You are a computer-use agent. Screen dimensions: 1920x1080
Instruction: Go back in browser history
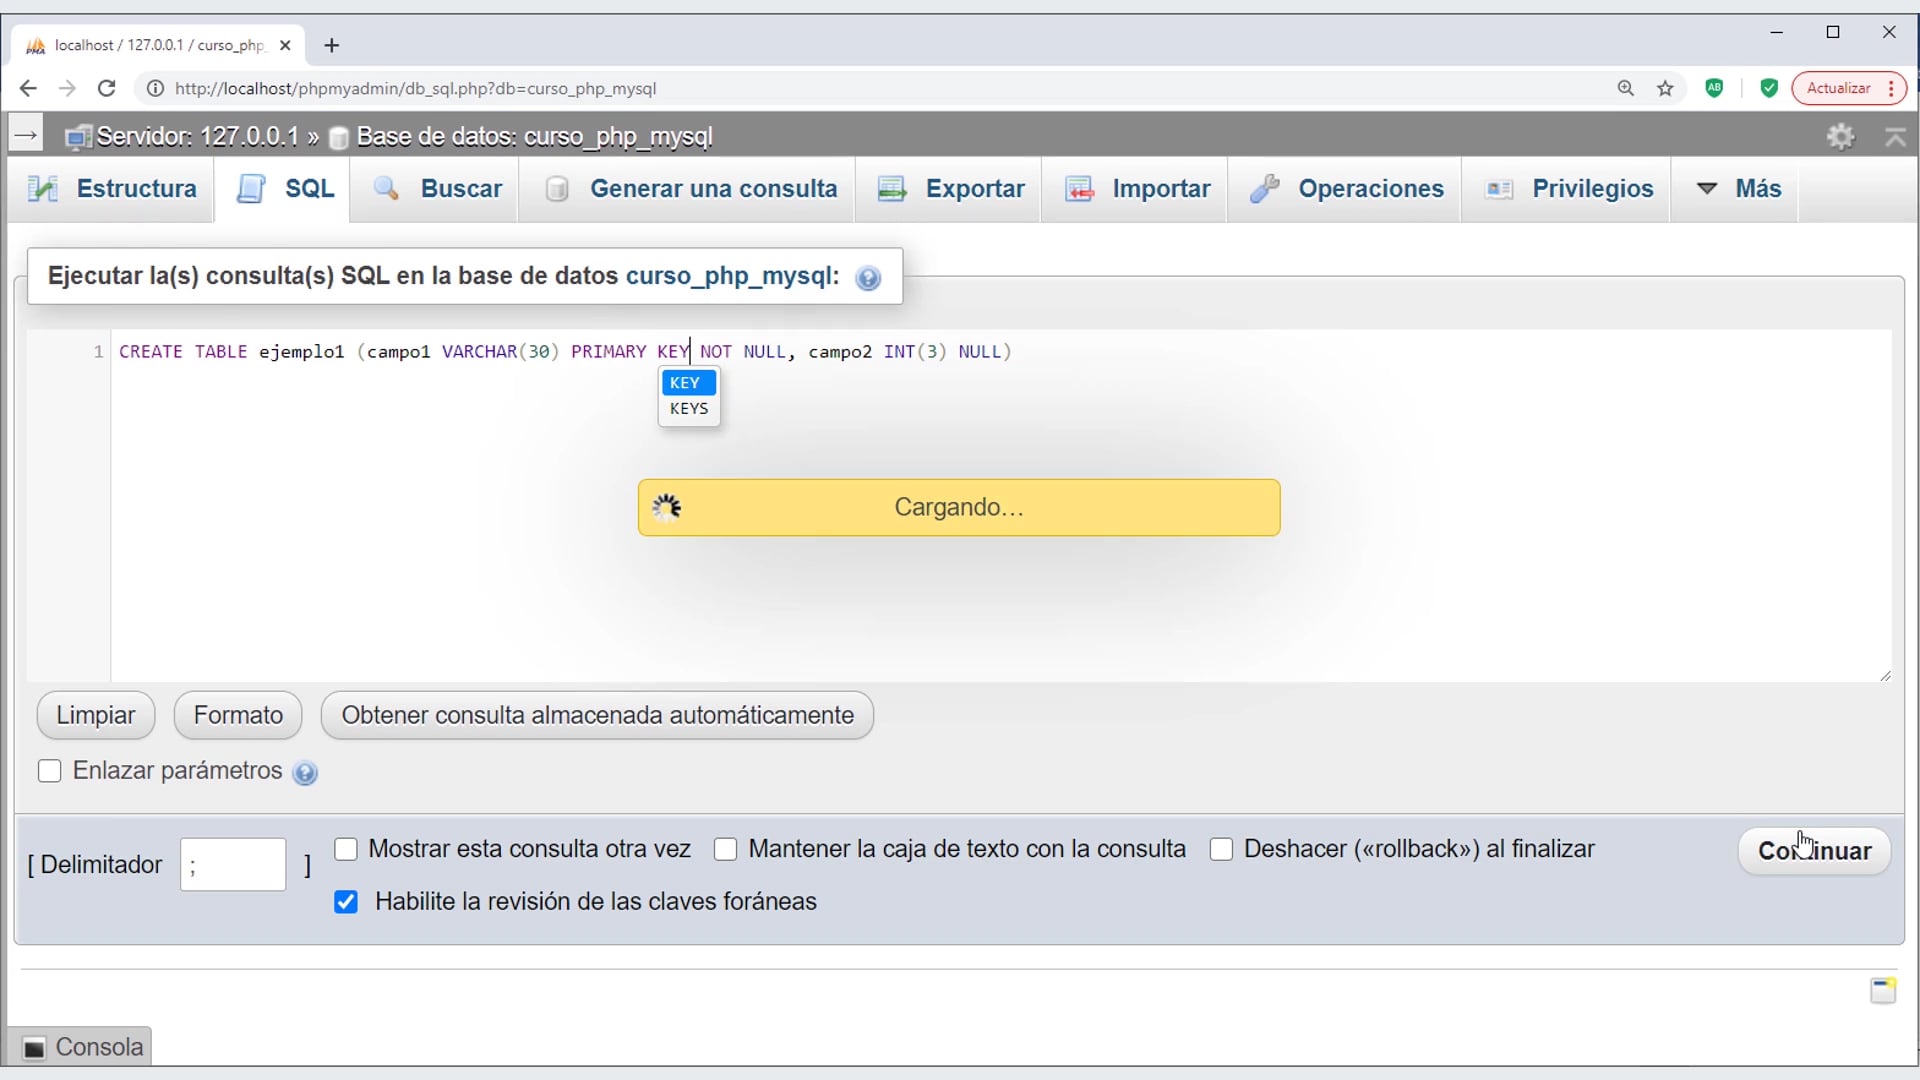pyautogui.click(x=28, y=88)
